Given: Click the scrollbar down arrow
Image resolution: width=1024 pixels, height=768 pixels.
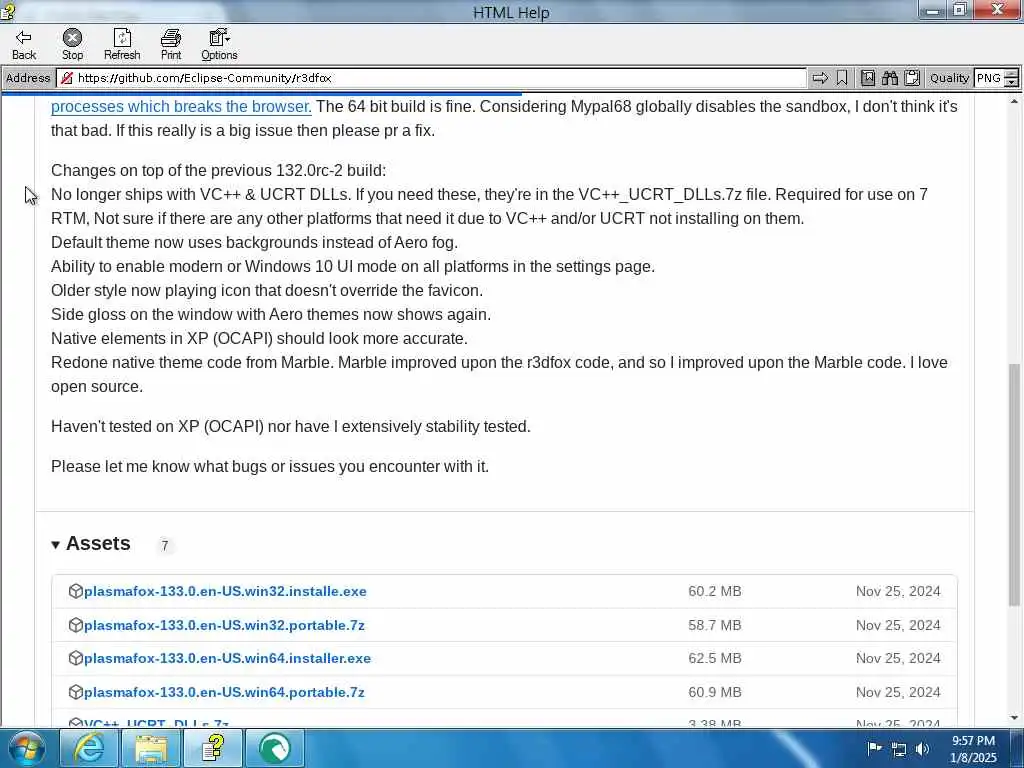Looking at the screenshot, I should point(1014,718).
